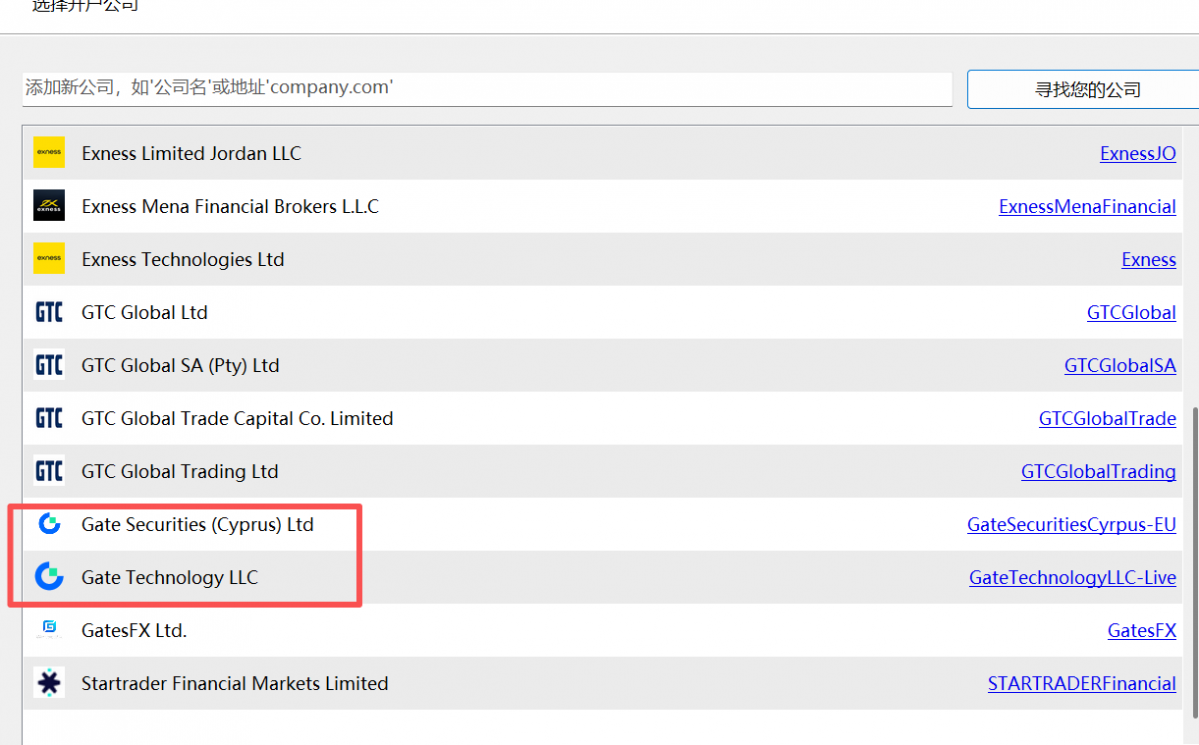Open the GateSecuritiesCyprus-EU server link

(x=1071, y=525)
